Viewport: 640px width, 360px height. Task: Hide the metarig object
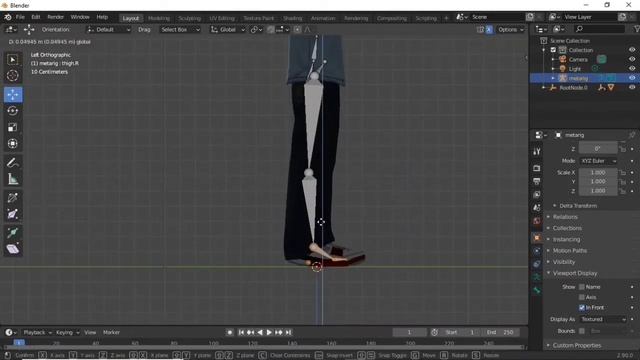pos(632,78)
